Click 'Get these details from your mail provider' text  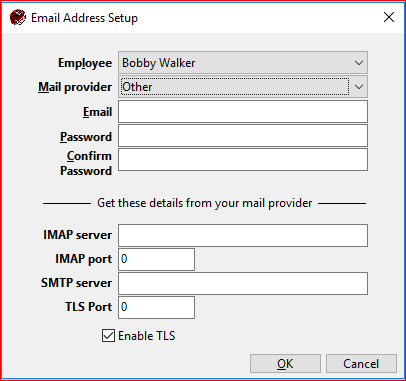pos(205,203)
